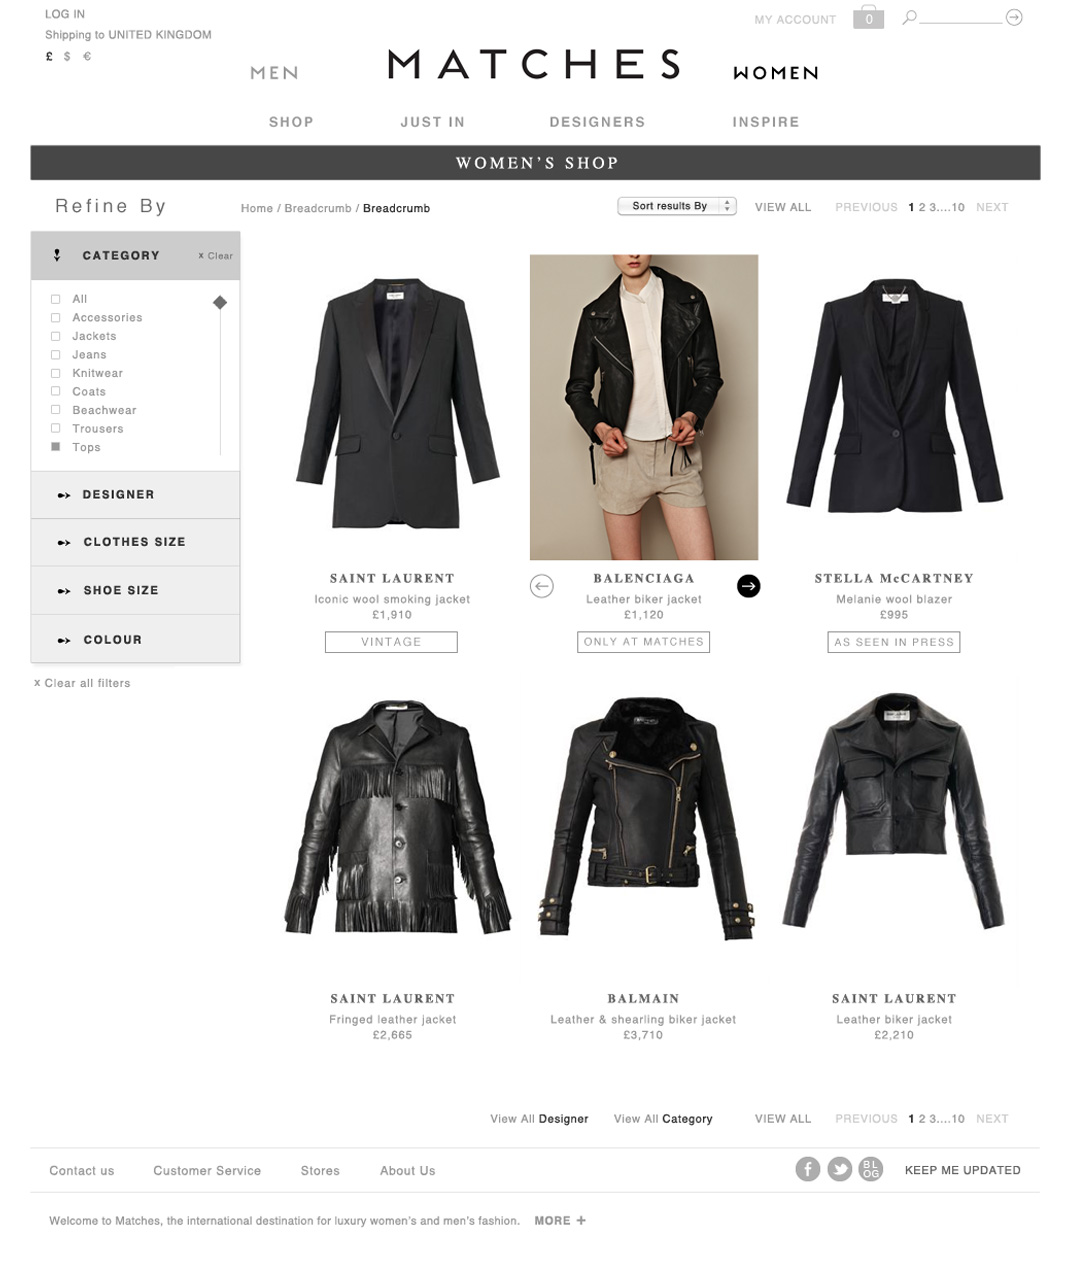Open the Just In menu

432,122
